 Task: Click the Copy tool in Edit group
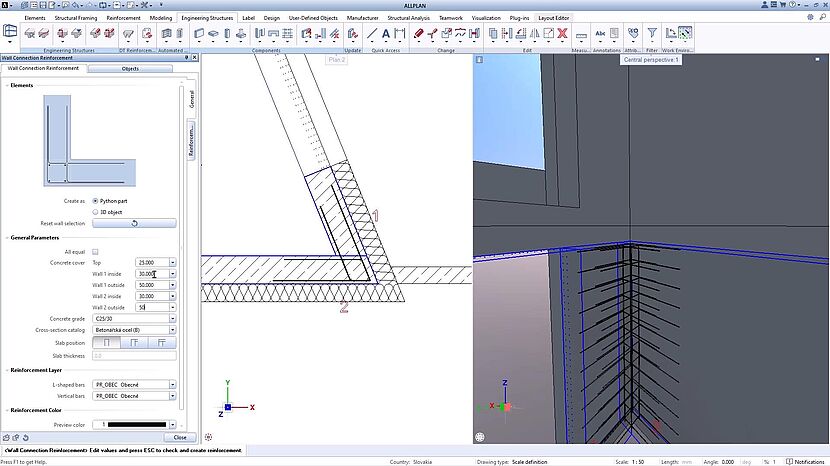tap(493, 34)
